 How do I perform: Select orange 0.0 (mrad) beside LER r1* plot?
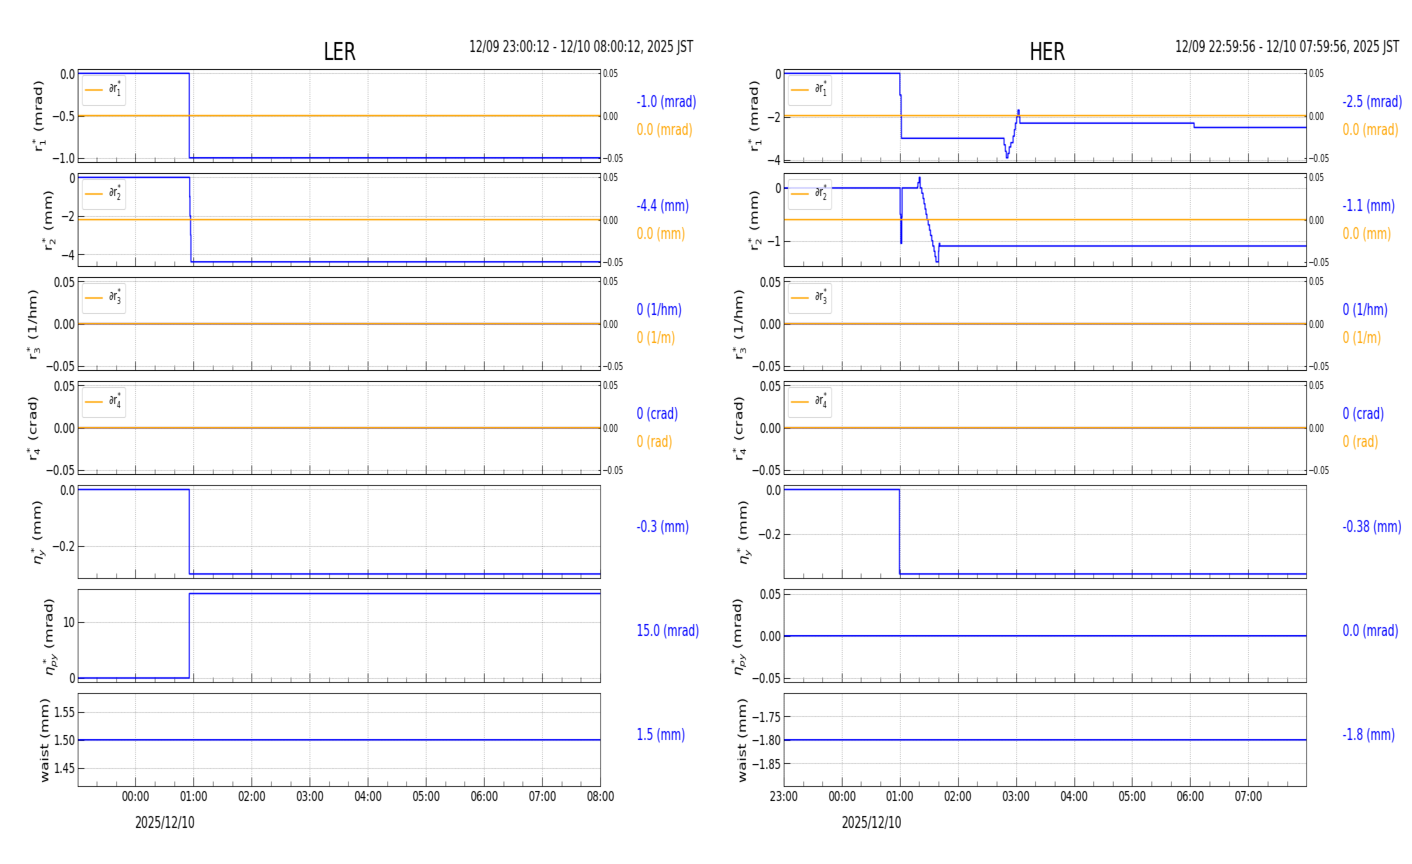click(664, 130)
